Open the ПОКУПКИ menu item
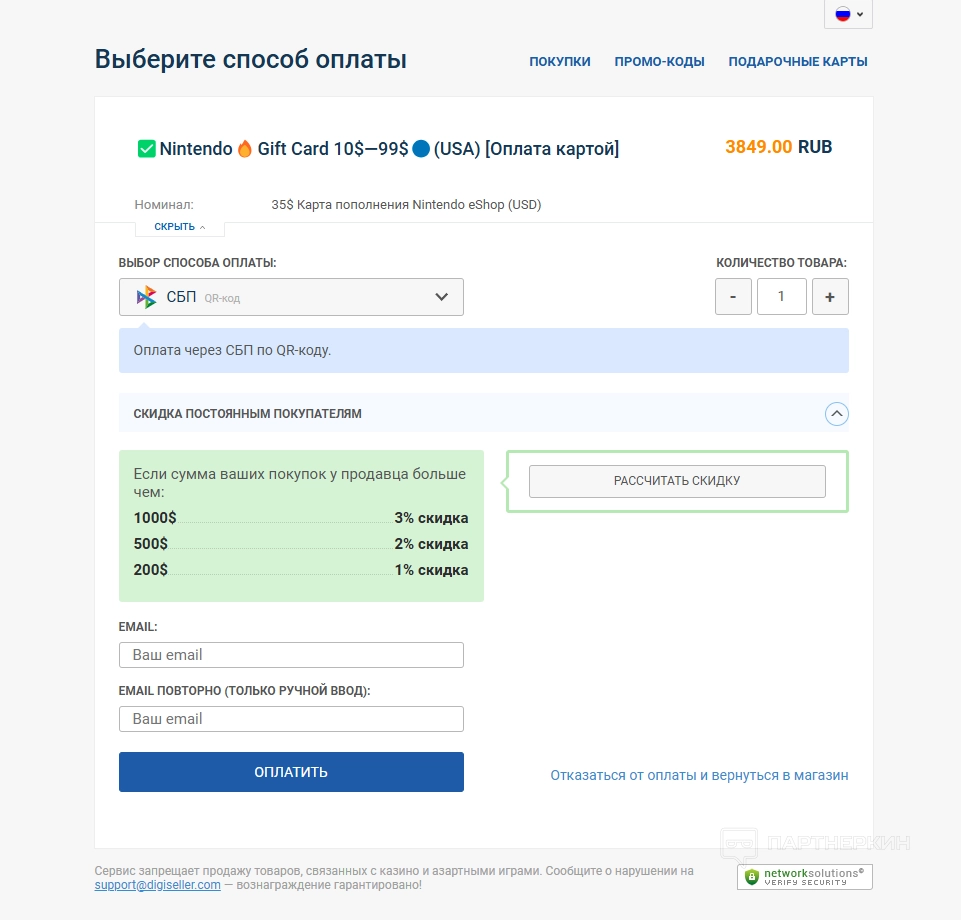Screen dimensions: 961x920 pos(560,62)
